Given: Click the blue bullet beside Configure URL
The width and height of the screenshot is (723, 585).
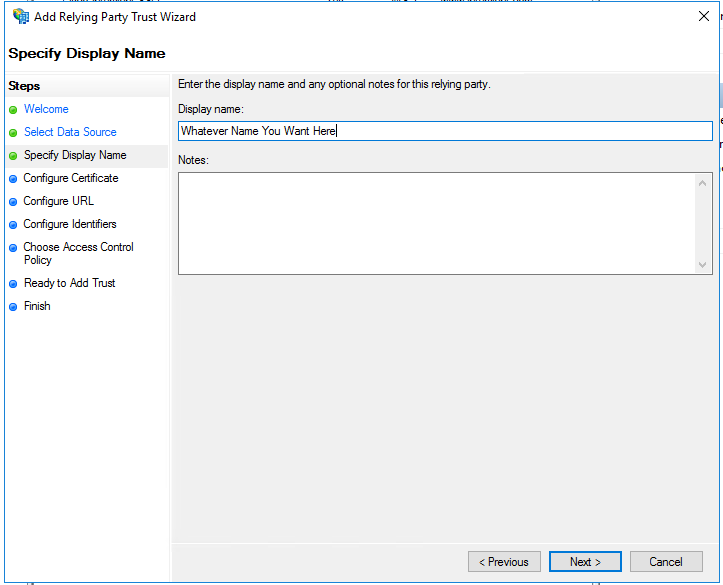Looking at the screenshot, I should 13,202.
